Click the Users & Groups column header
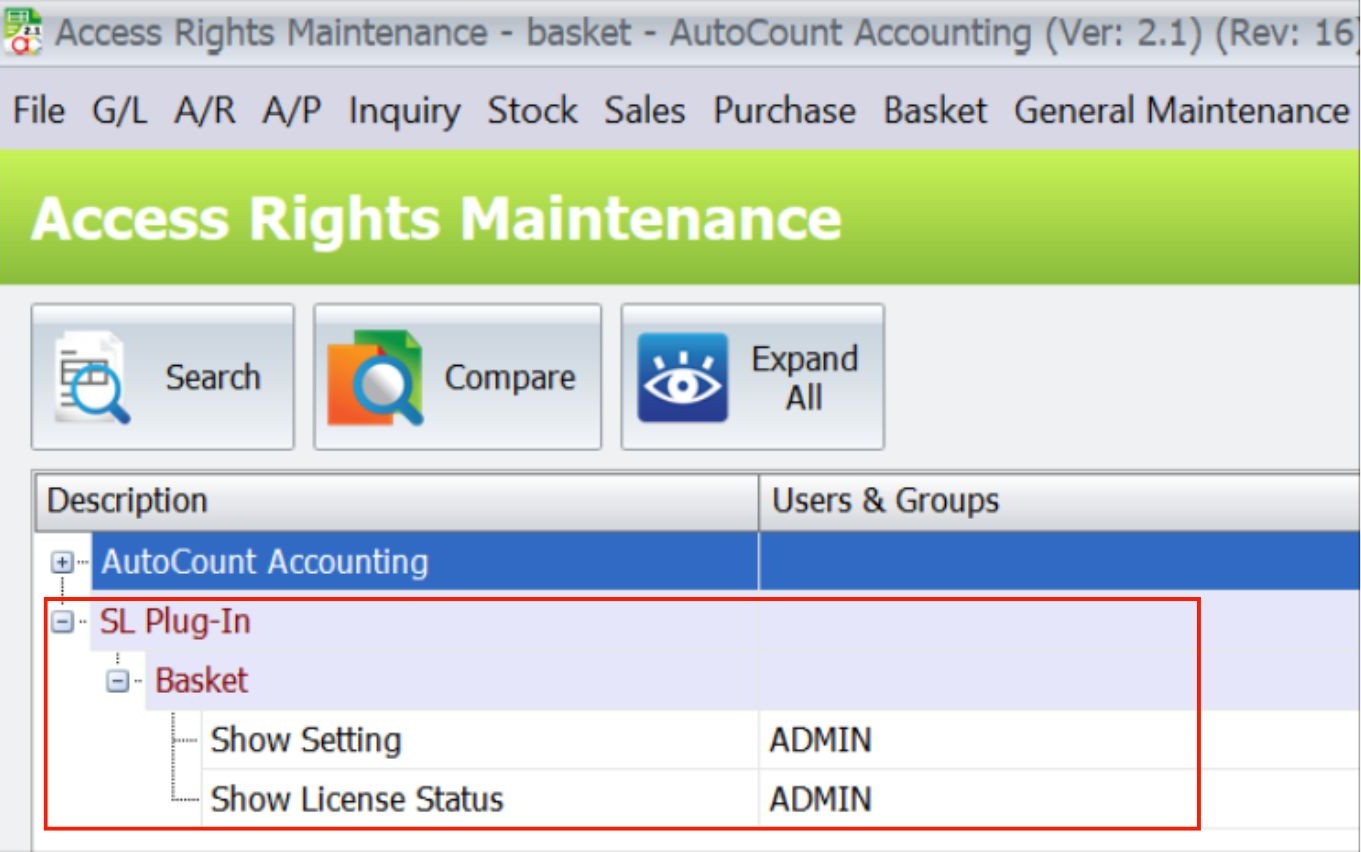The width and height of the screenshot is (1361, 852). click(885, 501)
